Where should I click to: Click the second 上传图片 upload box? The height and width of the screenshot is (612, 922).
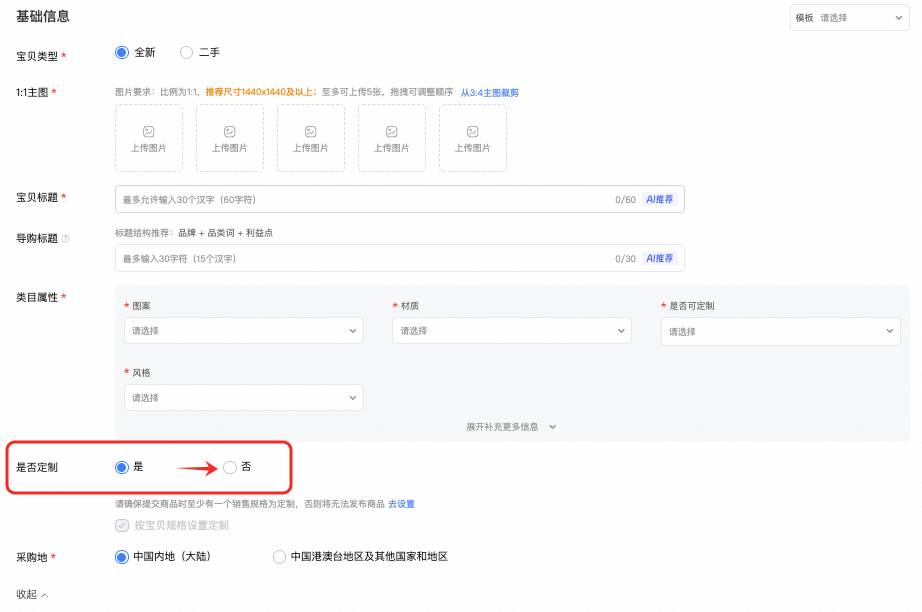point(230,138)
